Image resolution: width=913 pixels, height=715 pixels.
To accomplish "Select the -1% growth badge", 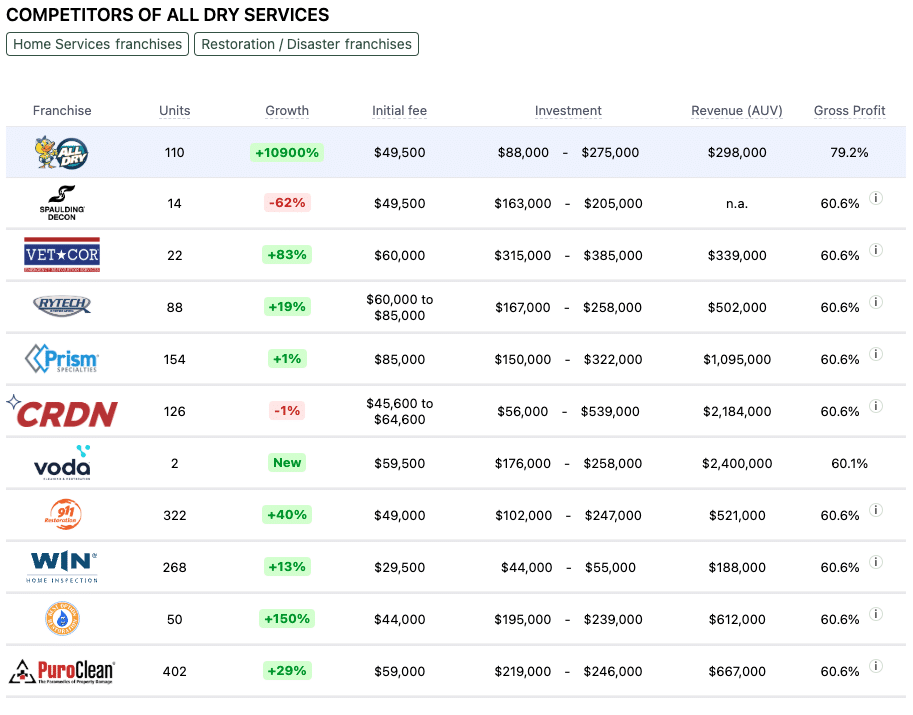I will (287, 410).
